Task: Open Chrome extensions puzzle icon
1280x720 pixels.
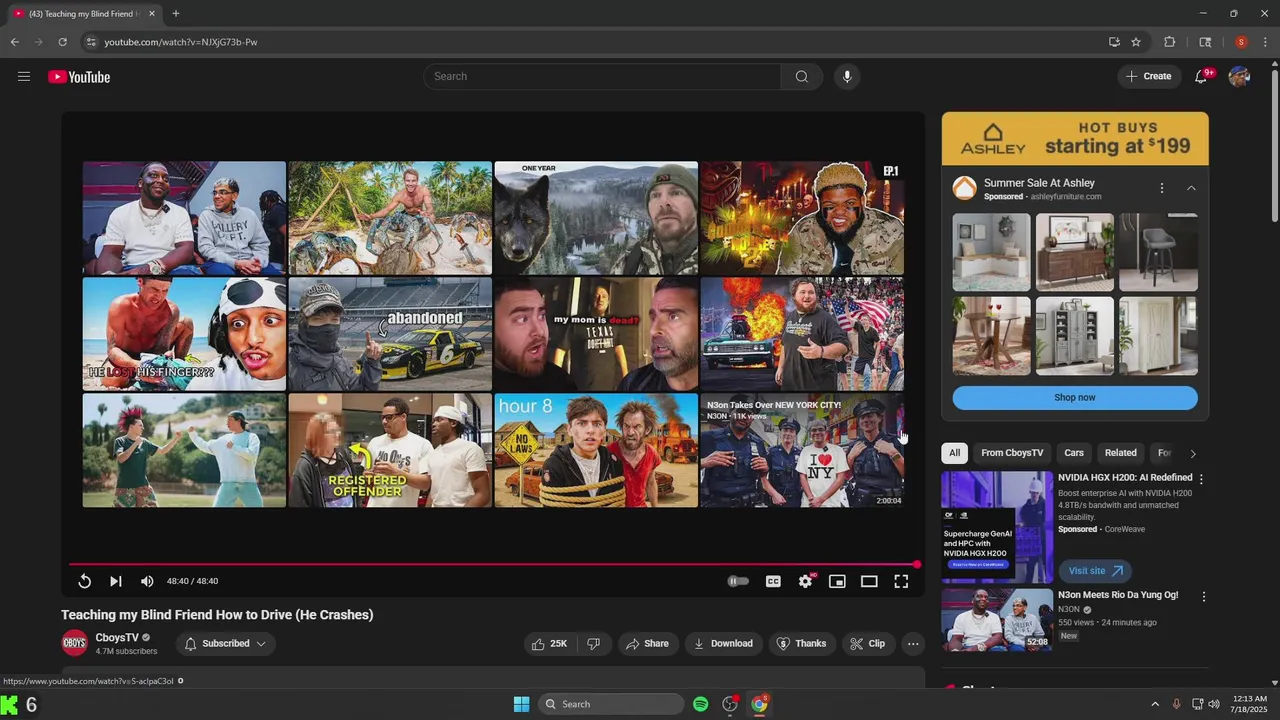Action: (x=1169, y=42)
